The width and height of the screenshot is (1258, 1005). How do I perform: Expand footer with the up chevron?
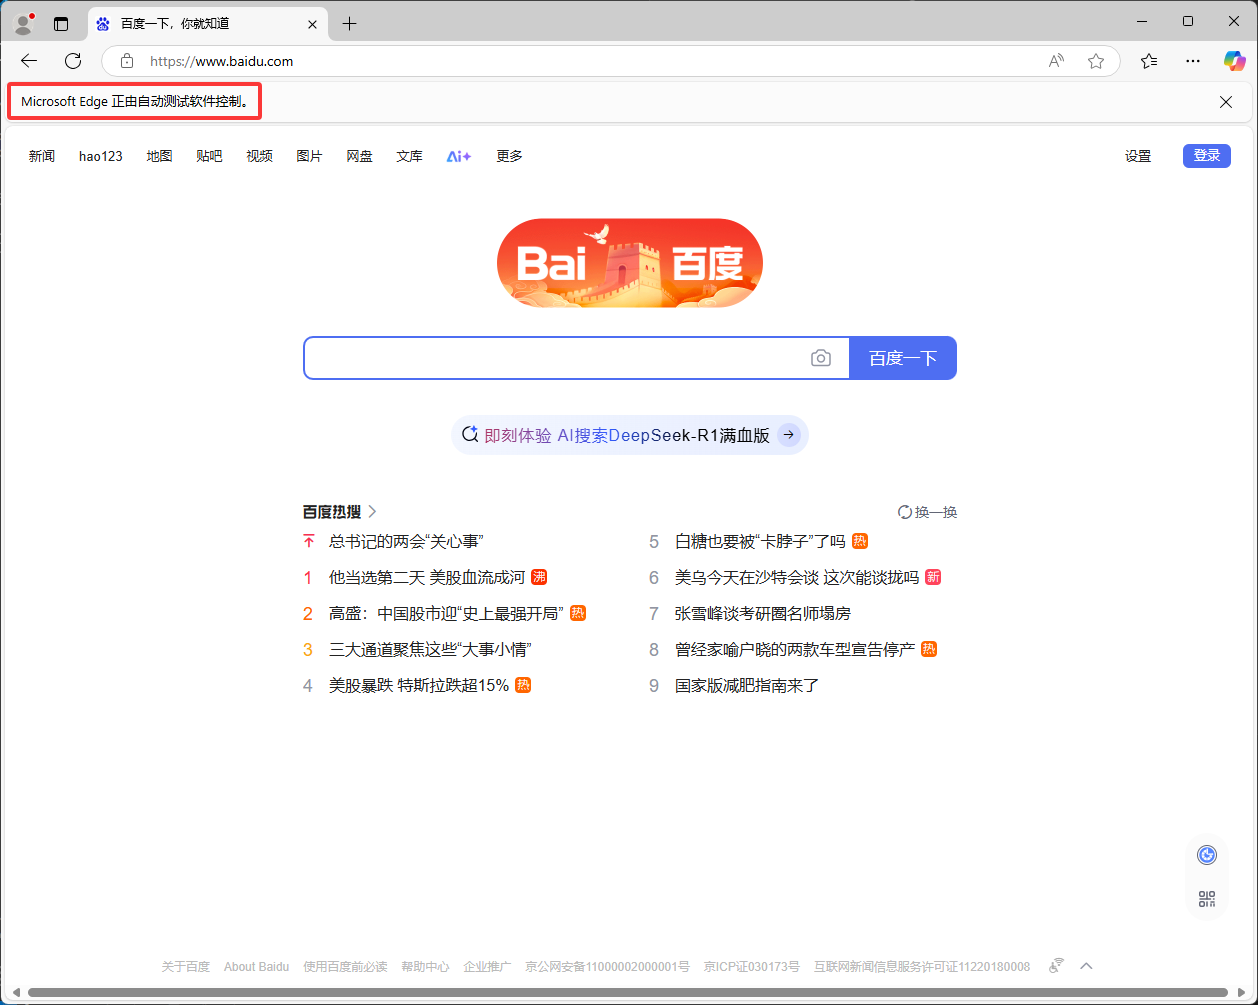(1086, 966)
